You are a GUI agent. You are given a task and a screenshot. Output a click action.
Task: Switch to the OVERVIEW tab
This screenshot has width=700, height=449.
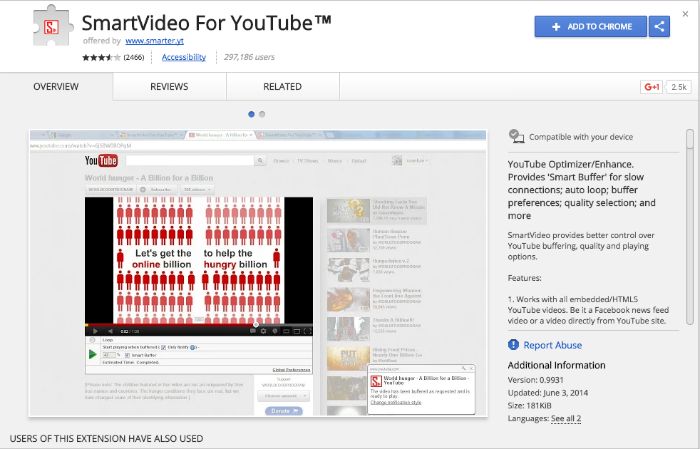[x=56, y=87]
